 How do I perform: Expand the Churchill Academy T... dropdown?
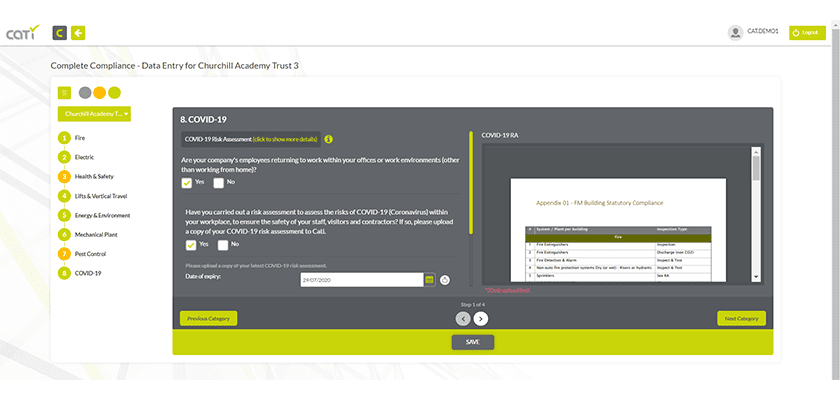pyautogui.click(x=94, y=114)
